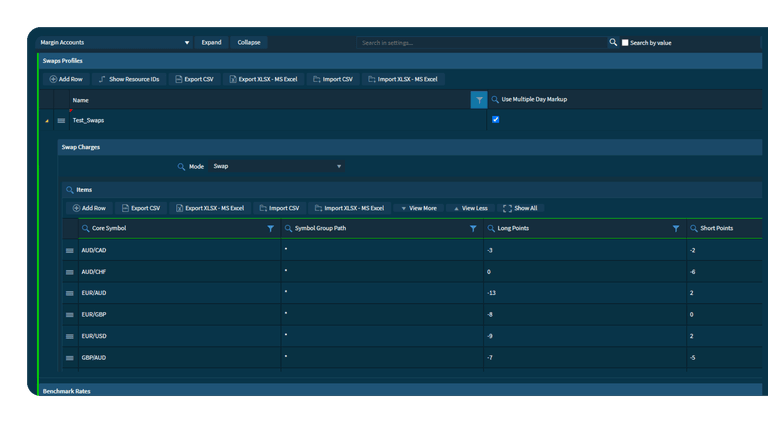The width and height of the screenshot is (768, 421).
Task: Click the Symbol Group Path cell for EUR/GBP
Action: pyautogui.click(x=382, y=314)
